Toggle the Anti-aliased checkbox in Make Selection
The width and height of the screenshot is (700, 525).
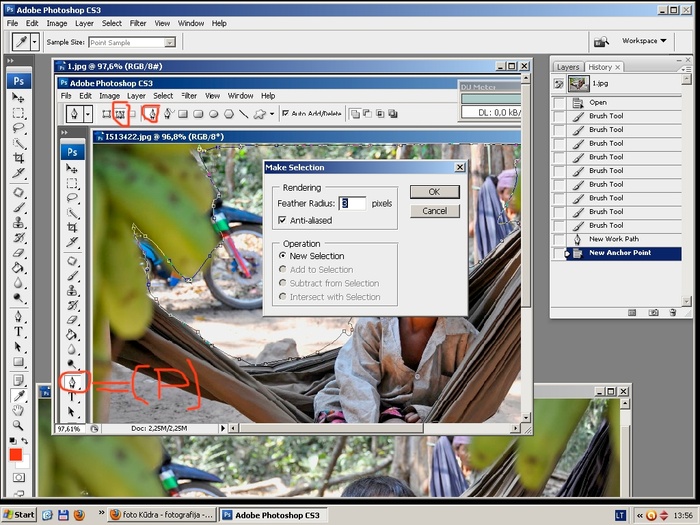pyautogui.click(x=283, y=220)
